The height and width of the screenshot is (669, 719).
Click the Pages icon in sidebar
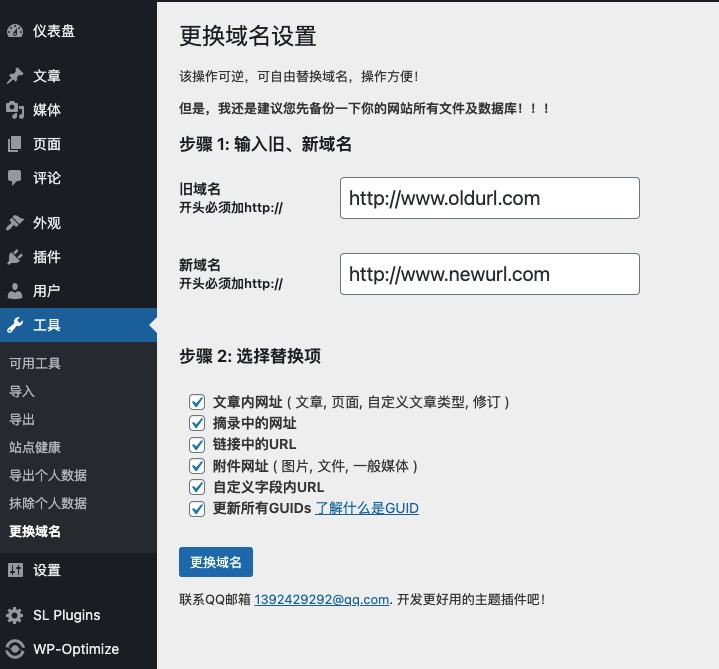(15, 144)
